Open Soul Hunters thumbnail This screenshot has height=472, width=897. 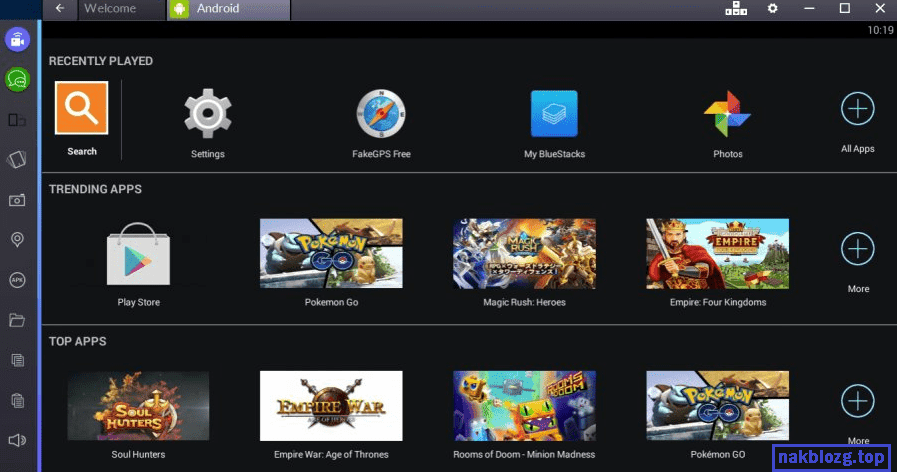[x=138, y=406]
